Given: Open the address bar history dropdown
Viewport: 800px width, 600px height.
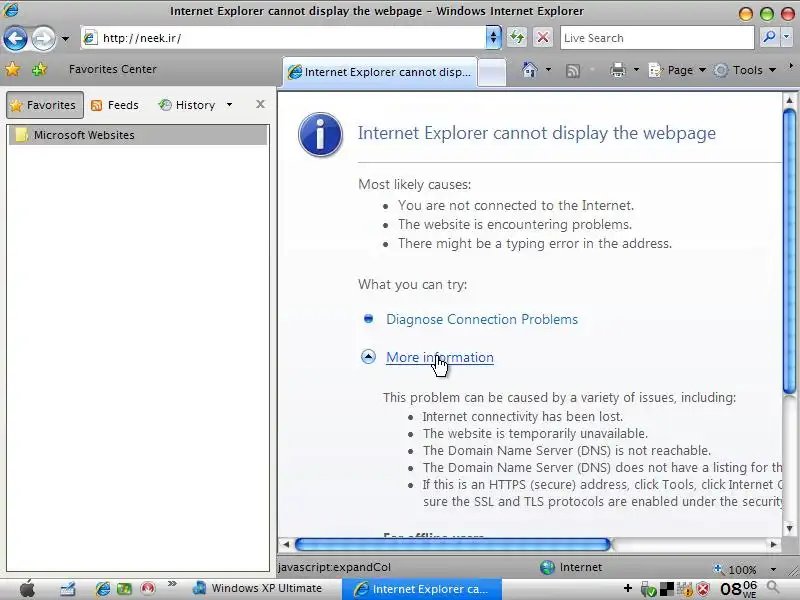Looking at the screenshot, I should point(493,38).
